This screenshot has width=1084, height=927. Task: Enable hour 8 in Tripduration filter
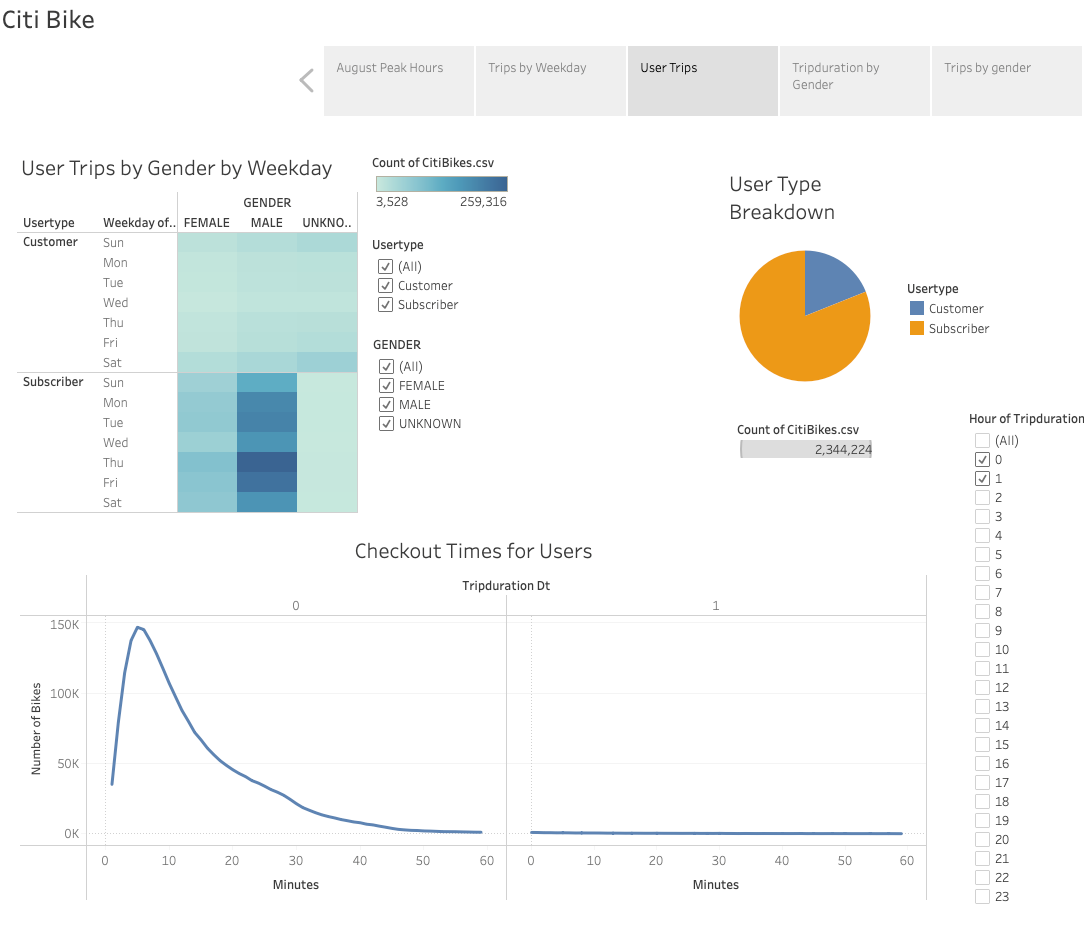pos(982,611)
